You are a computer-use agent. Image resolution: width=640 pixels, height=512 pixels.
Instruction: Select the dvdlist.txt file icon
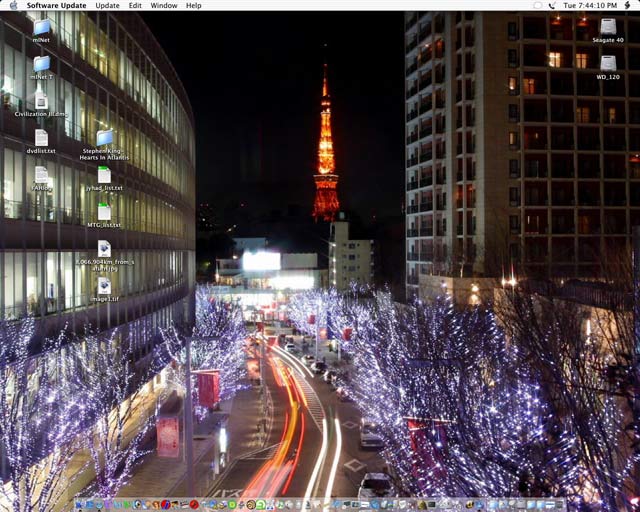[x=41, y=138]
